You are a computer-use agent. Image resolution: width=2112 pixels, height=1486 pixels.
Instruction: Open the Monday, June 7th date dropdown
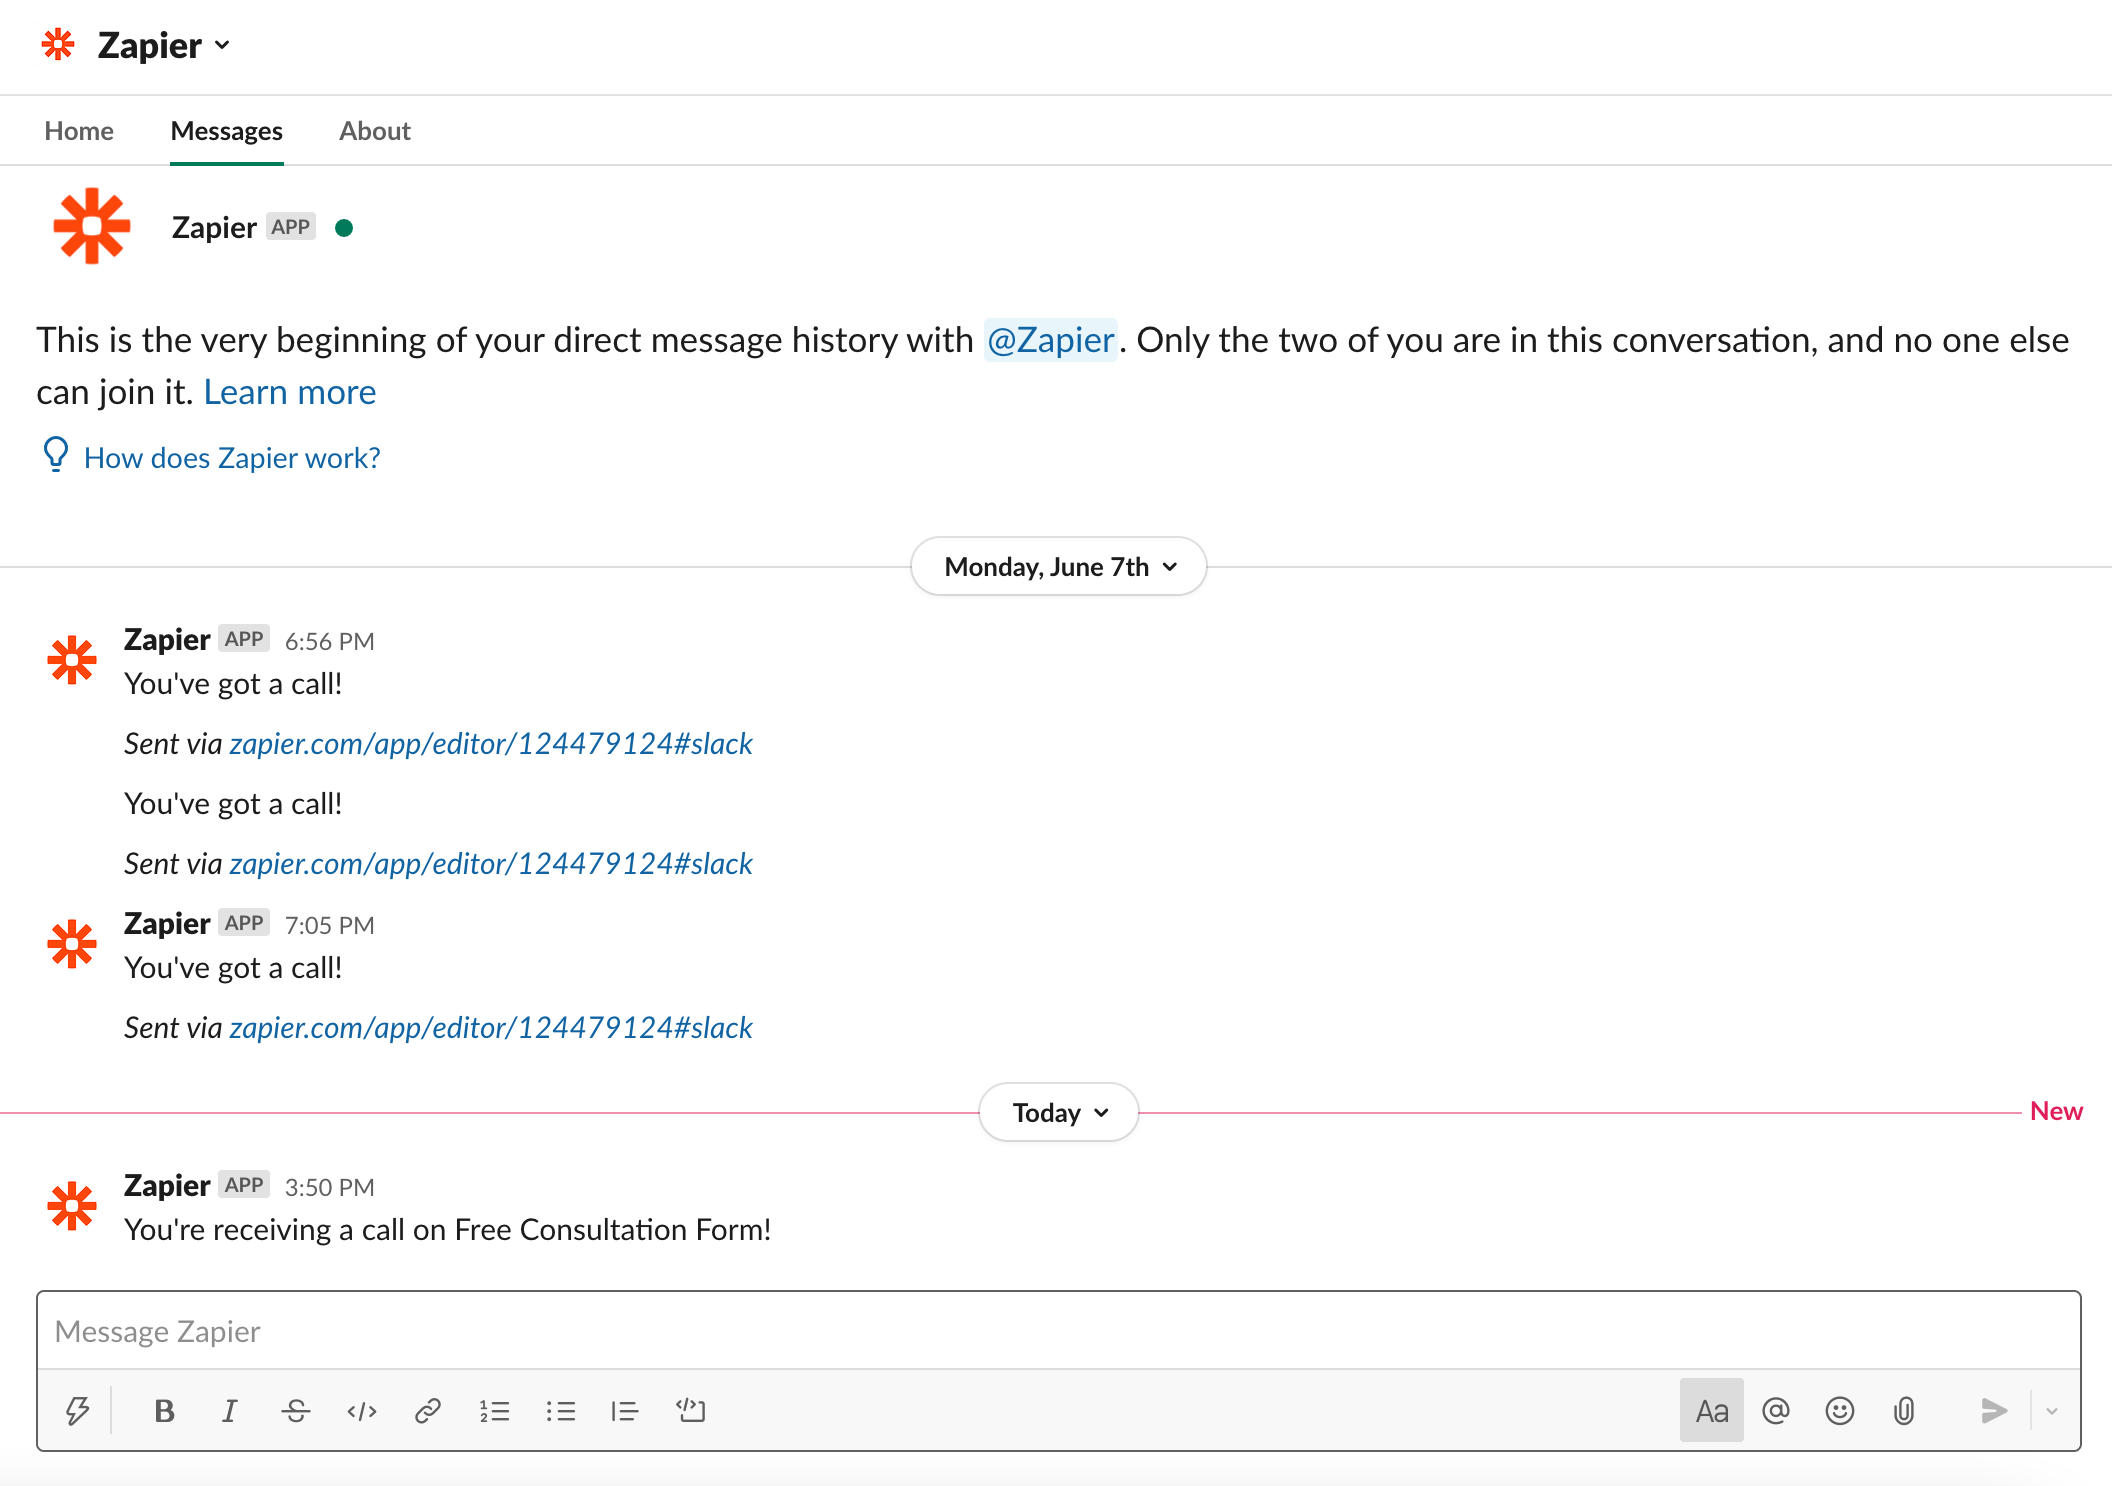[1059, 567]
